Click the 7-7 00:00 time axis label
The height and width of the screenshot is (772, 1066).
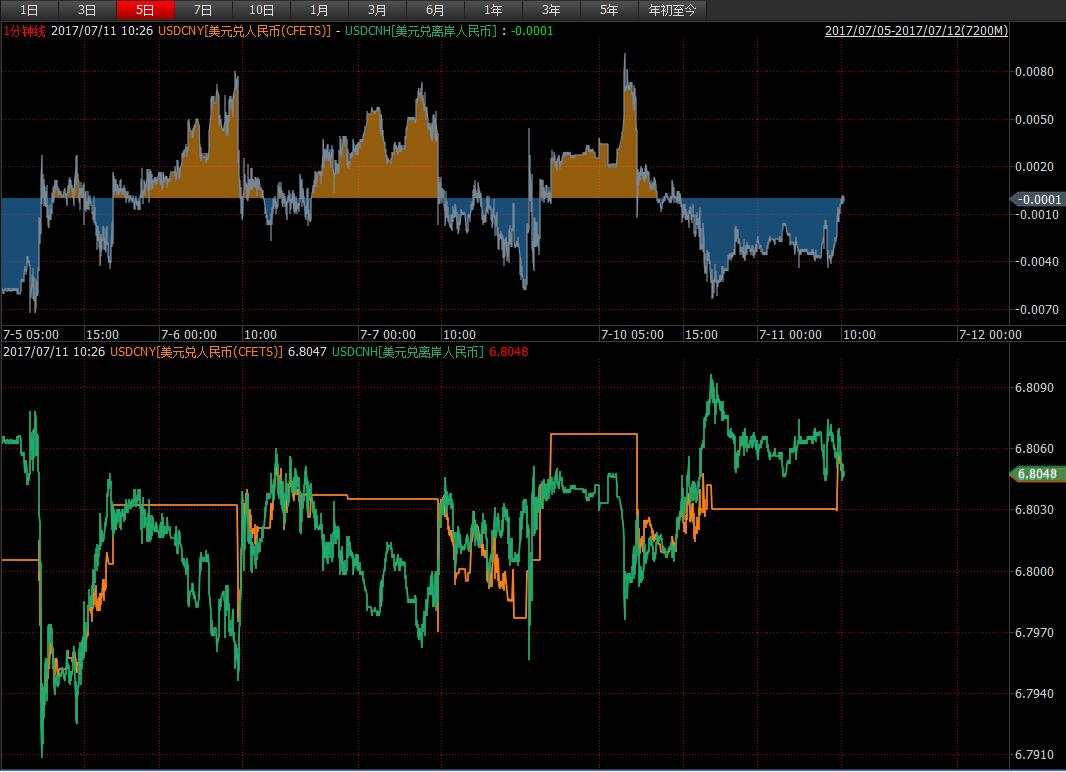tap(388, 334)
